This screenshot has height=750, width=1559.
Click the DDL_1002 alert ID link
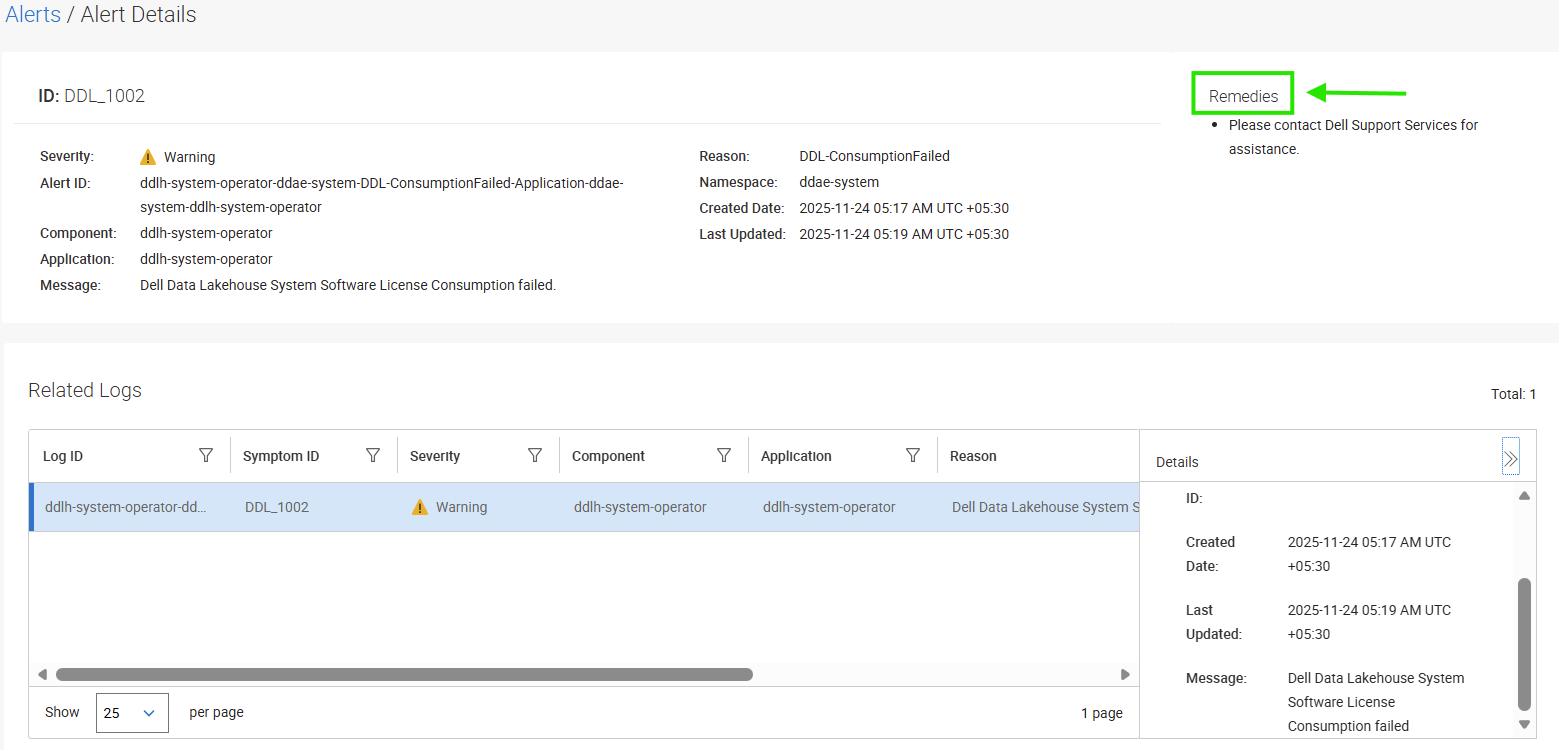(104, 96)
